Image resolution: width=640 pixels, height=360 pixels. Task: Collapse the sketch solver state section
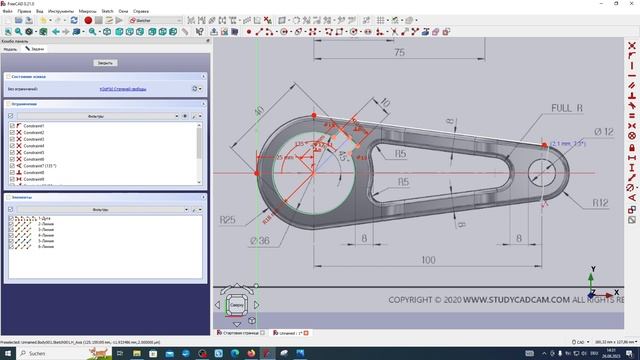tap(203, 76)
